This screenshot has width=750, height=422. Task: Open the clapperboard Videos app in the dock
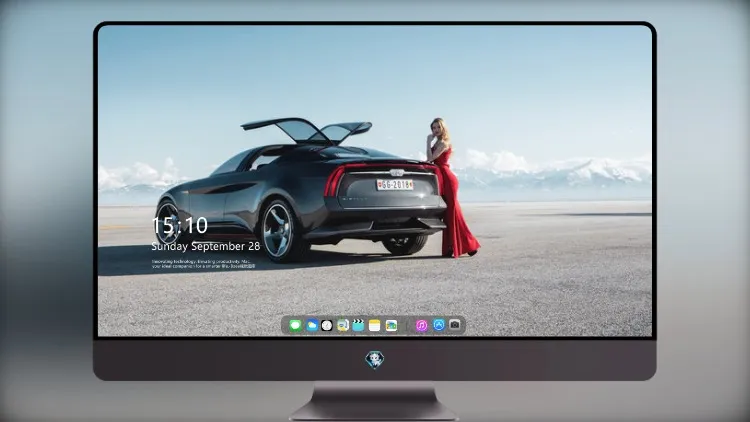pyautogui.click(x=358, y=326)
